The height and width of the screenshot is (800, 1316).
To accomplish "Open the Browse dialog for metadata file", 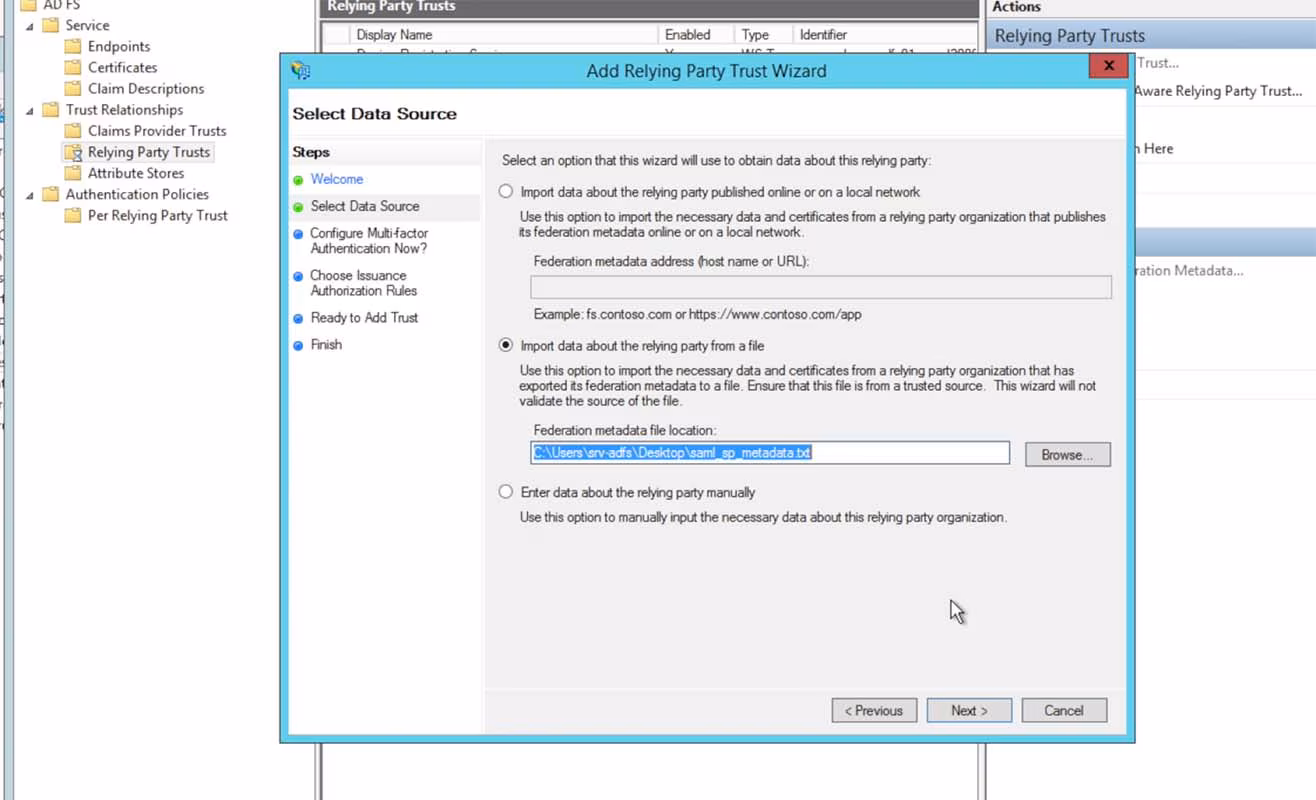I will point(1066,453).
